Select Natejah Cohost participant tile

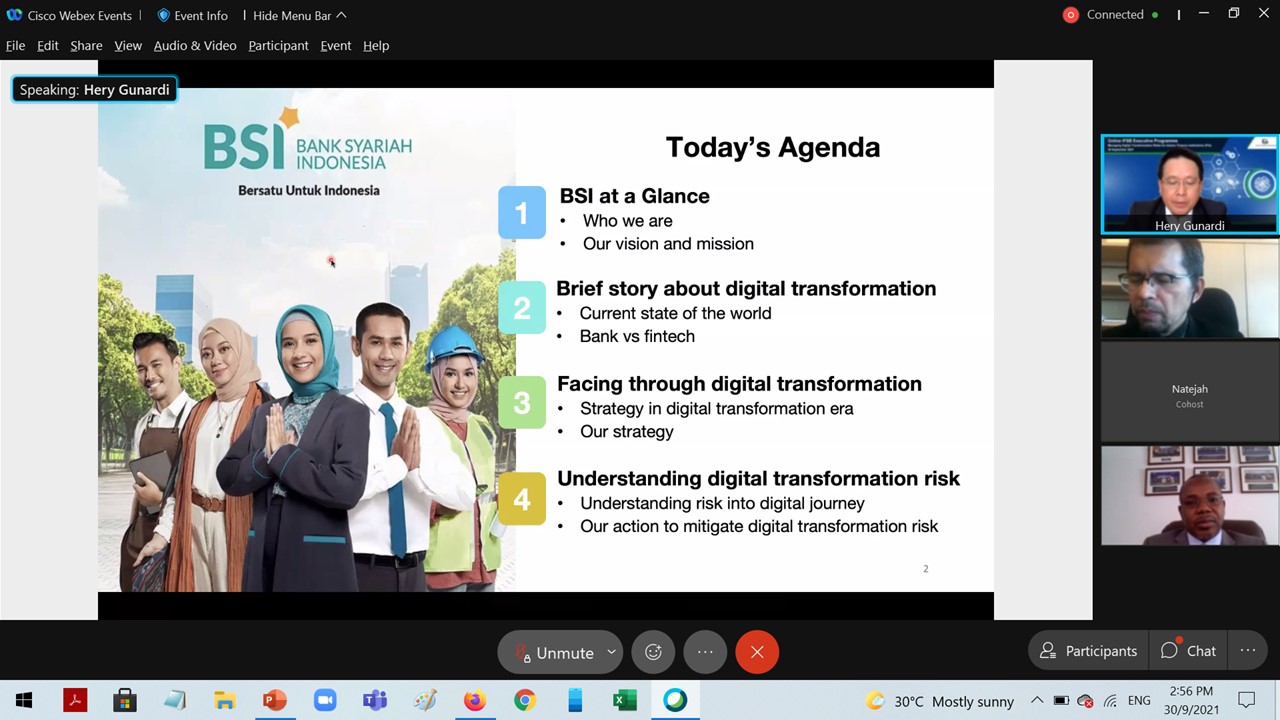click(x=1189, y=392)
